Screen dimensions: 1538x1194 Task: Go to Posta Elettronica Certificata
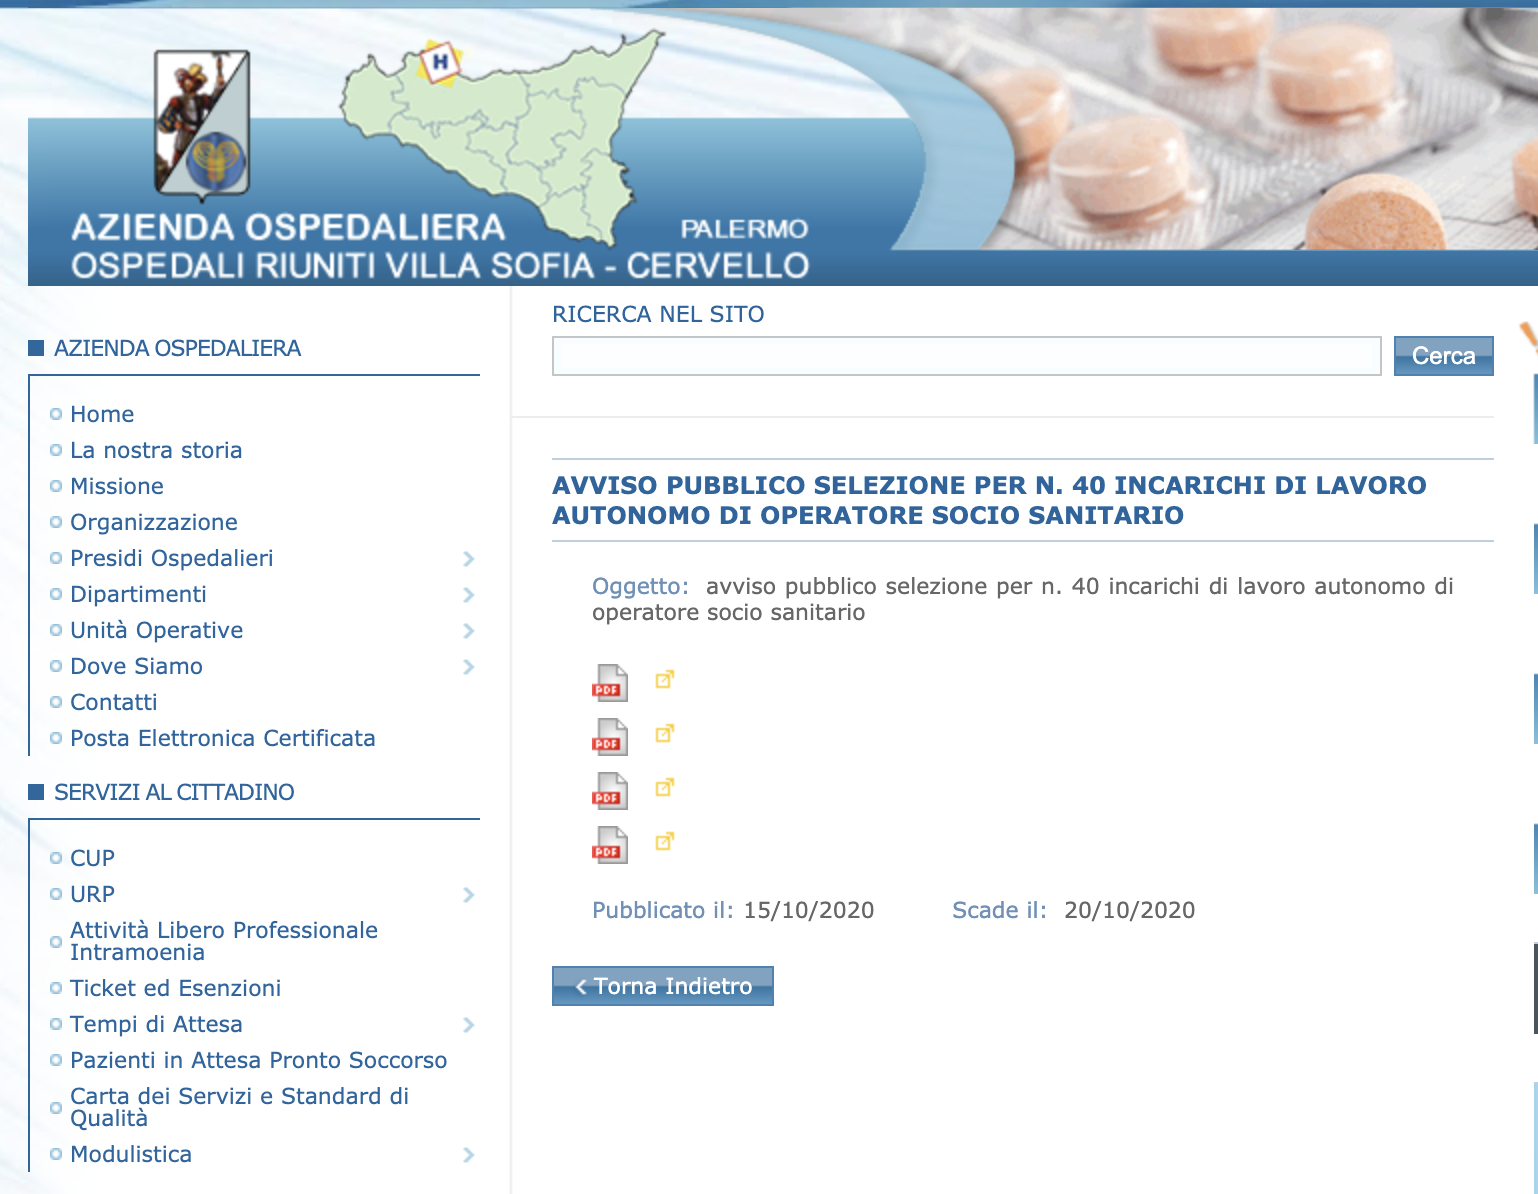coord(222,738)
